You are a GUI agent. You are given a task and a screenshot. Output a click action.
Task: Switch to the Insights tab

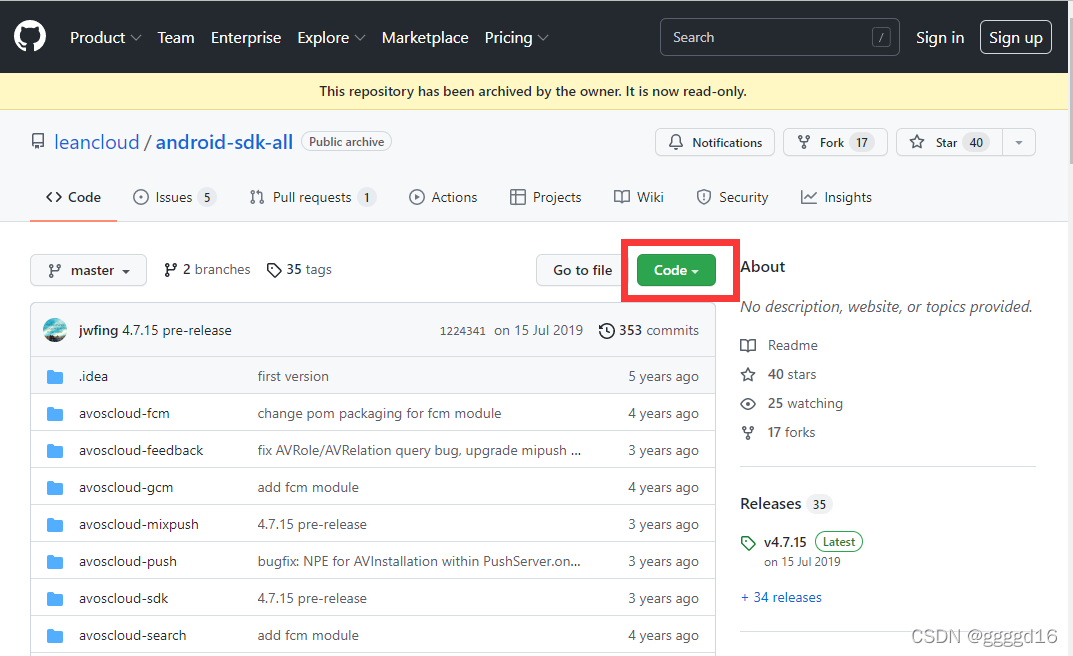click(x=836, y=197)
